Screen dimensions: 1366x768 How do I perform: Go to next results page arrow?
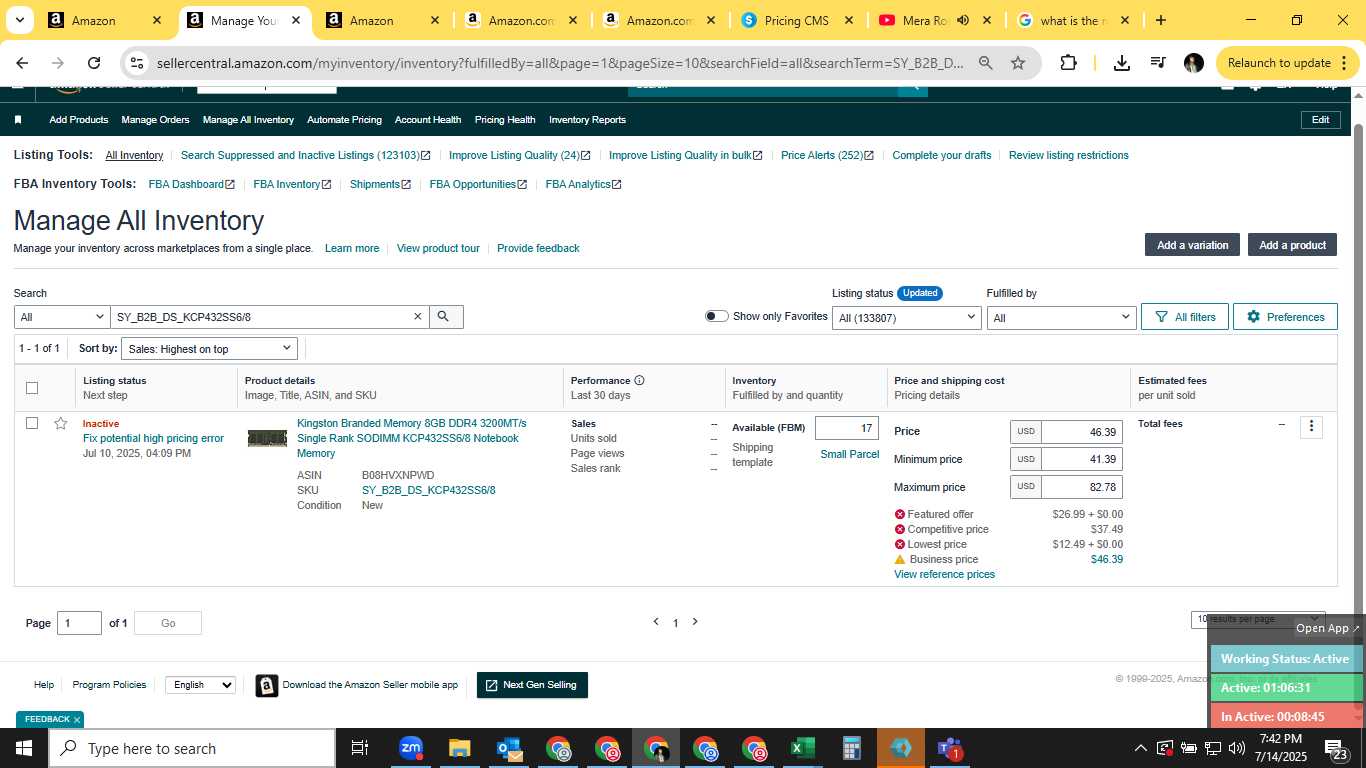[695, 622]
